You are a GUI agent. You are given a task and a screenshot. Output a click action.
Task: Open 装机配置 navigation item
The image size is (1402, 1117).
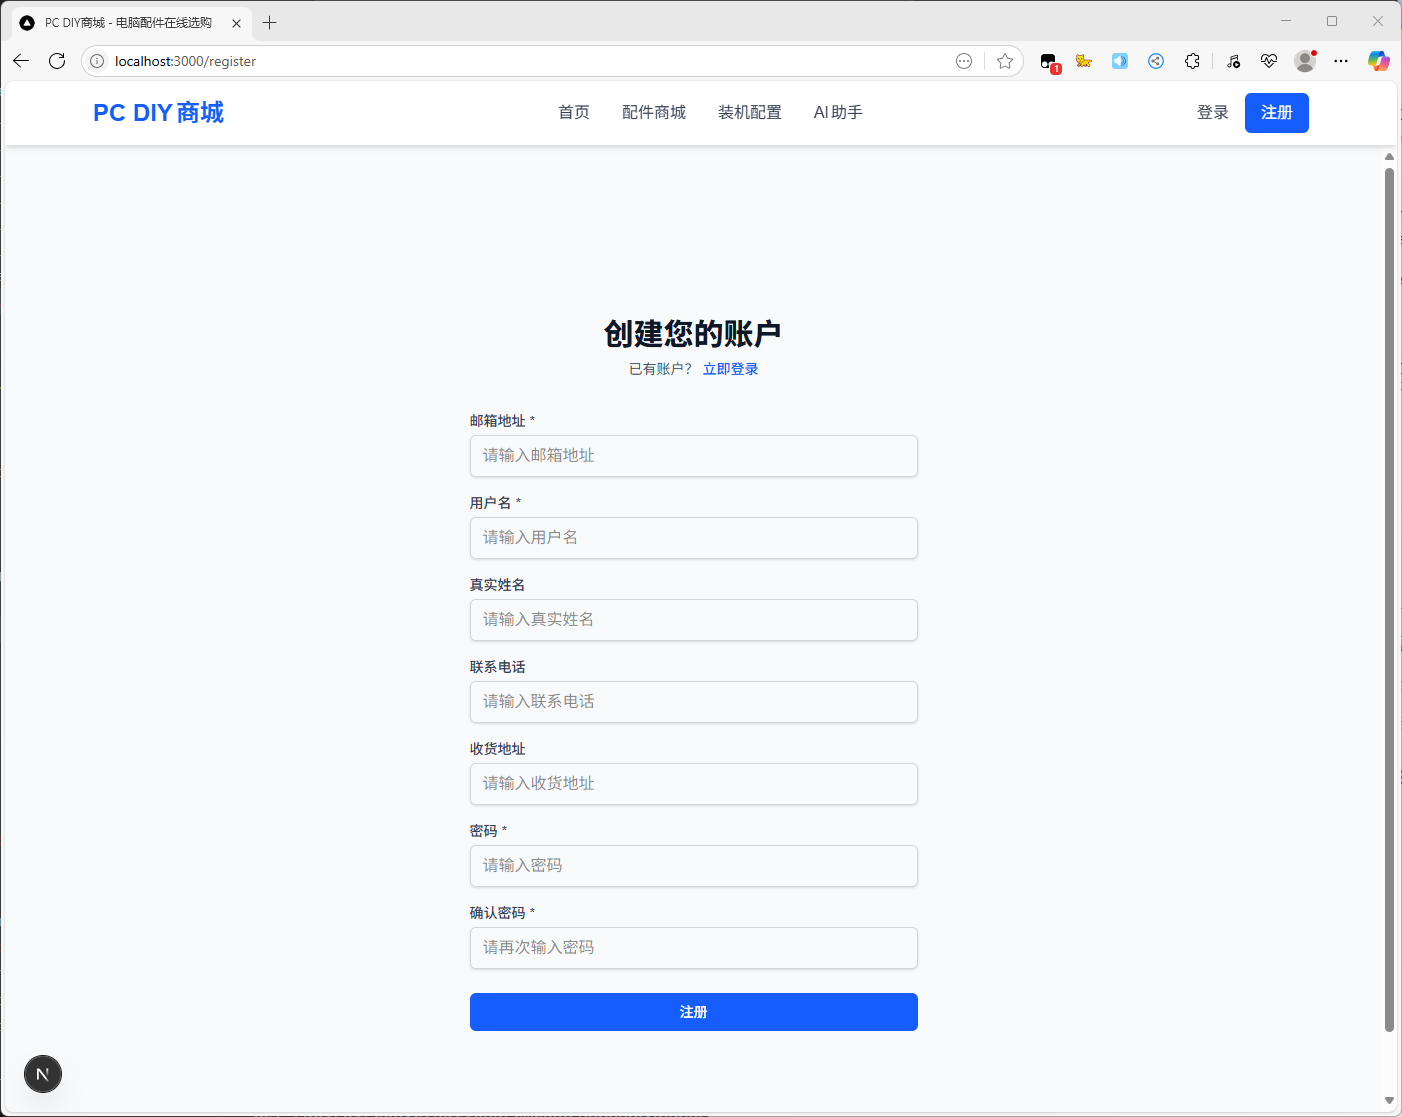[750, 113]
